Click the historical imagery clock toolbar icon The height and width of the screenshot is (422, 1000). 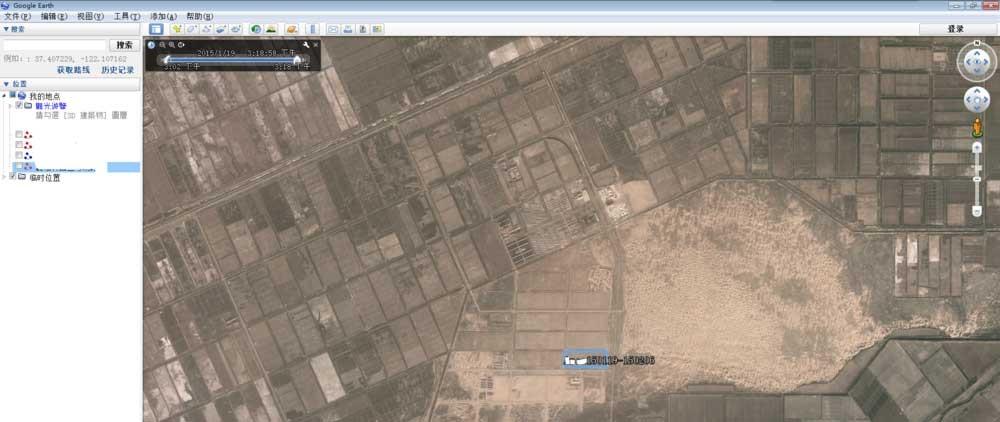pos(257,29)
